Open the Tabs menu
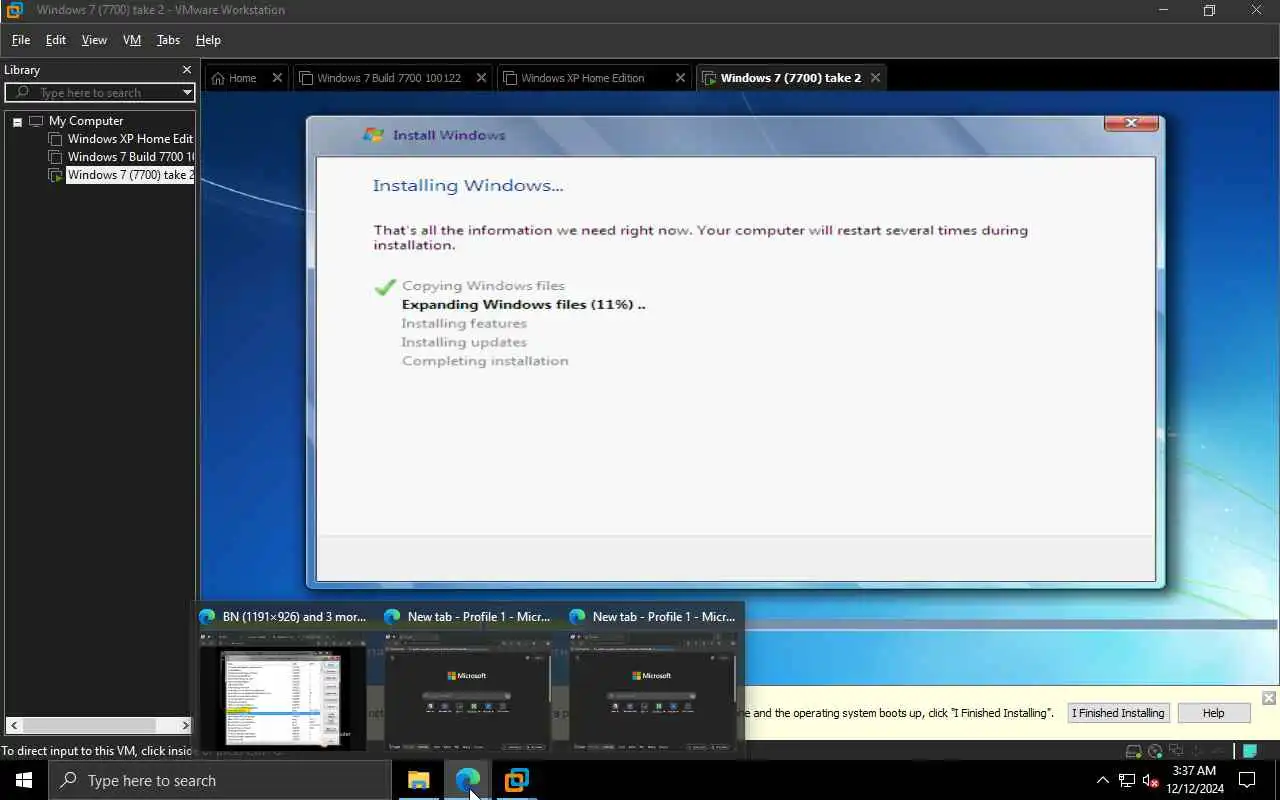Viewport: 1280px width, 800px height. 168,40
